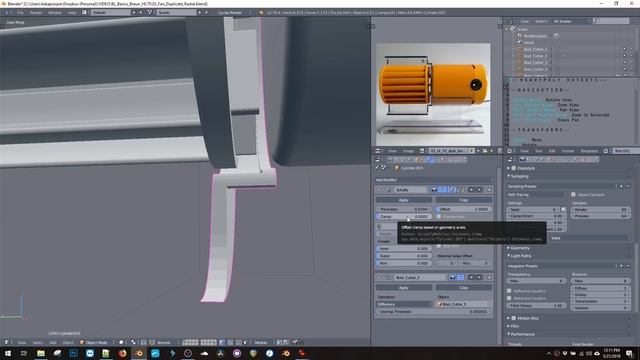Select Bool_Cutter_3 in the outliner
This screenshot has height=360, width=640.
point(535,63)
